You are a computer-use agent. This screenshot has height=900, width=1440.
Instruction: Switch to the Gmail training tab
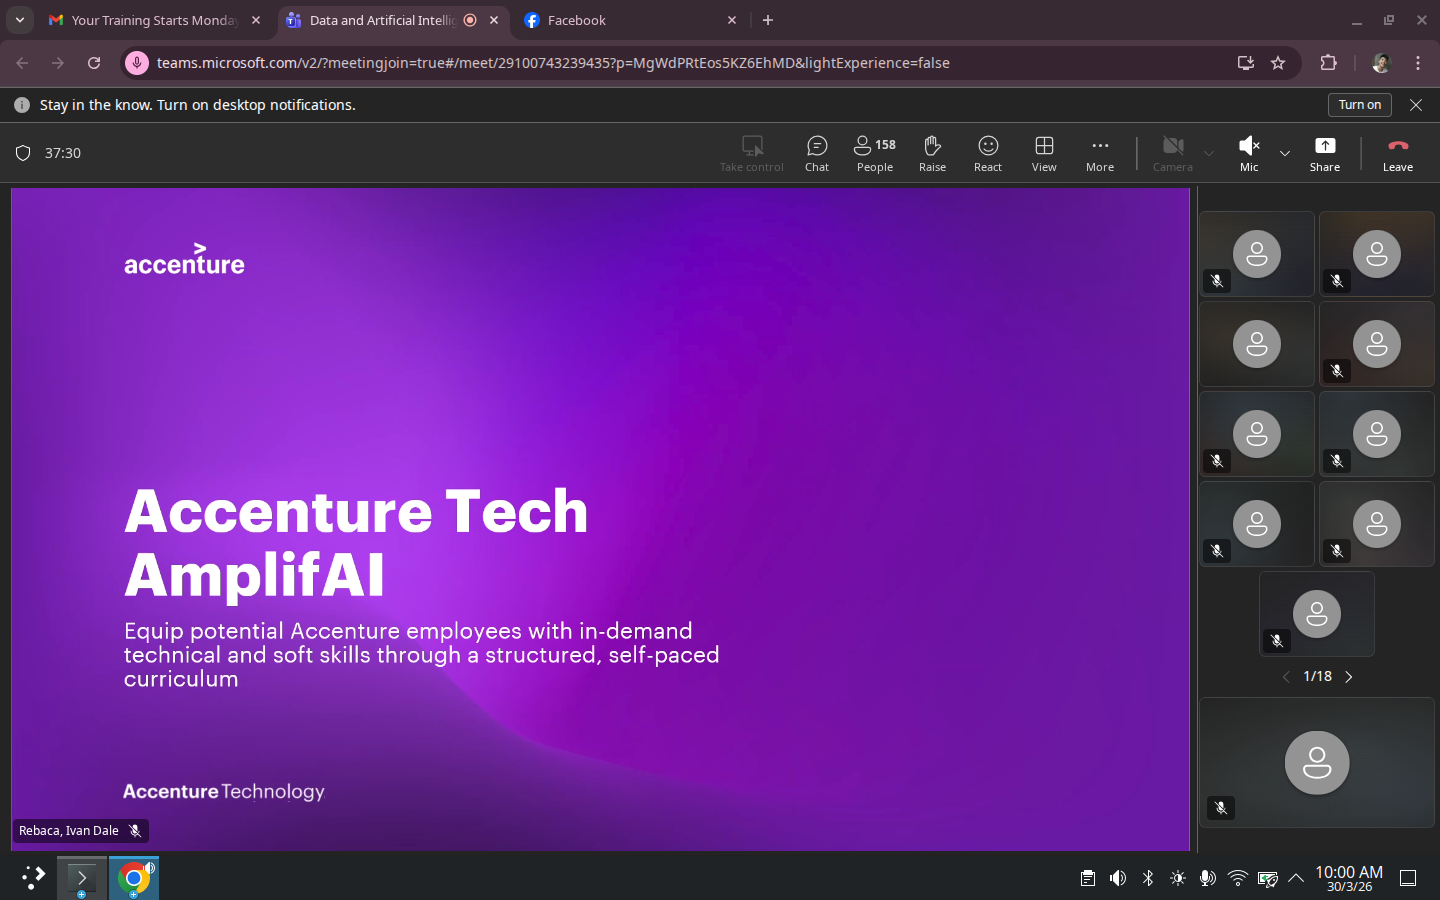(155, 20)
